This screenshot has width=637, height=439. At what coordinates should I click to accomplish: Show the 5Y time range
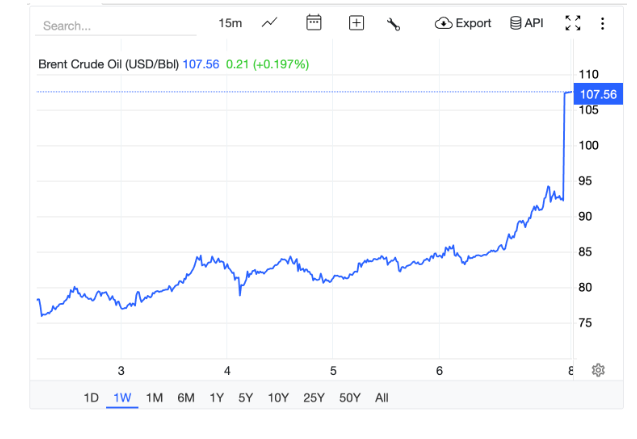click(x=245, y=398)
